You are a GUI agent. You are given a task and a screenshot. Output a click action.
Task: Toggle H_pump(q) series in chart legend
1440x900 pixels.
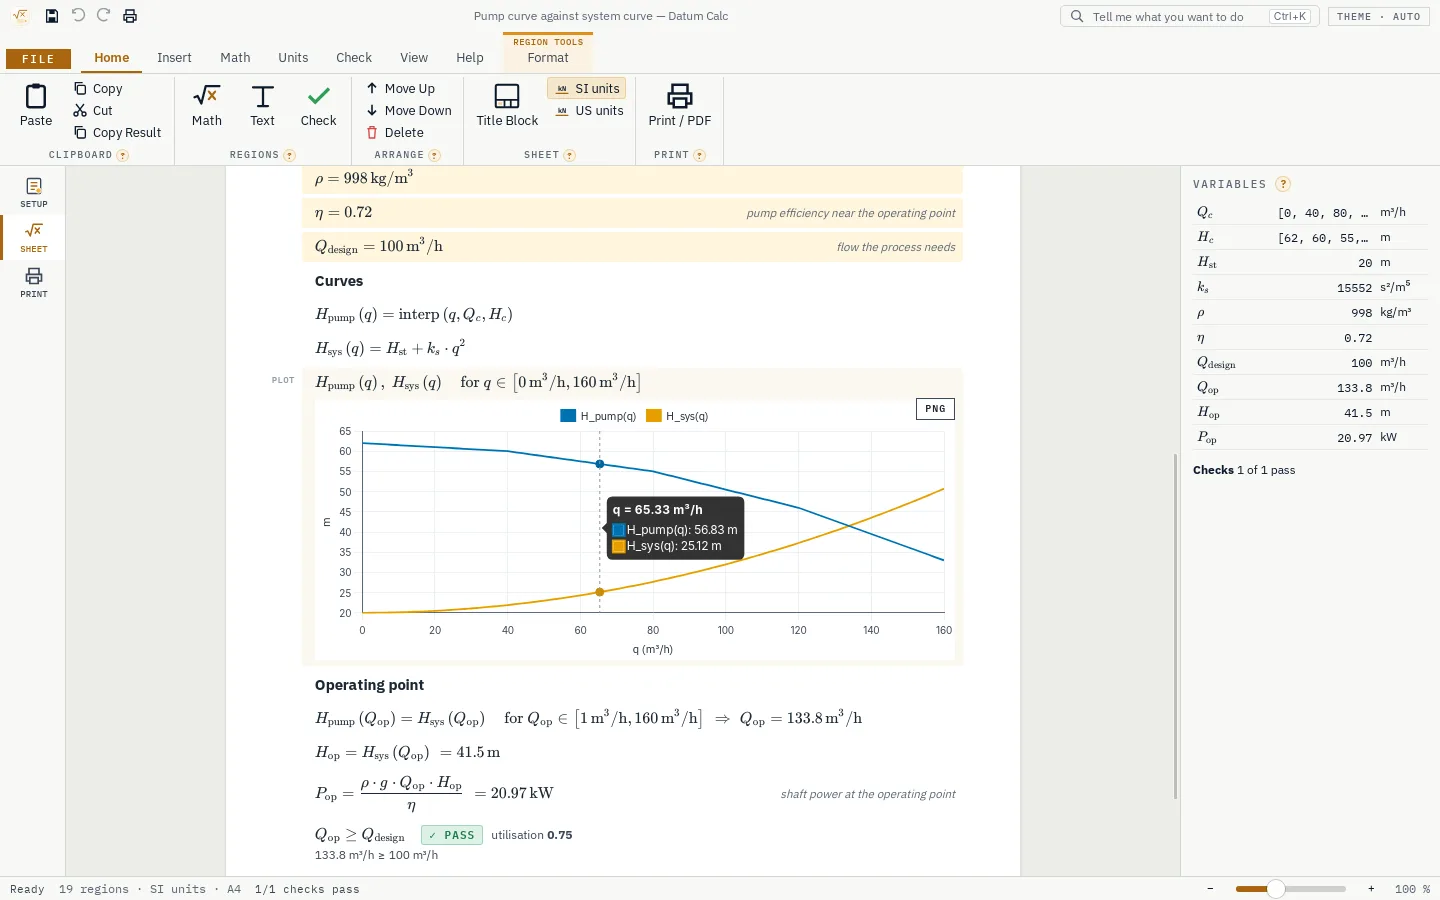(x=598, y=416)
